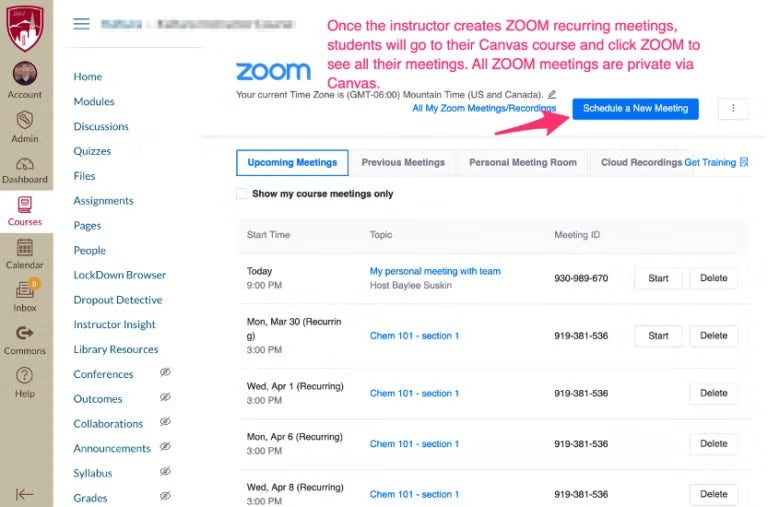Switch to Upcoming Meetings tab
The height and width of the screenshot is (507, 768).
(x=292, y=163)
